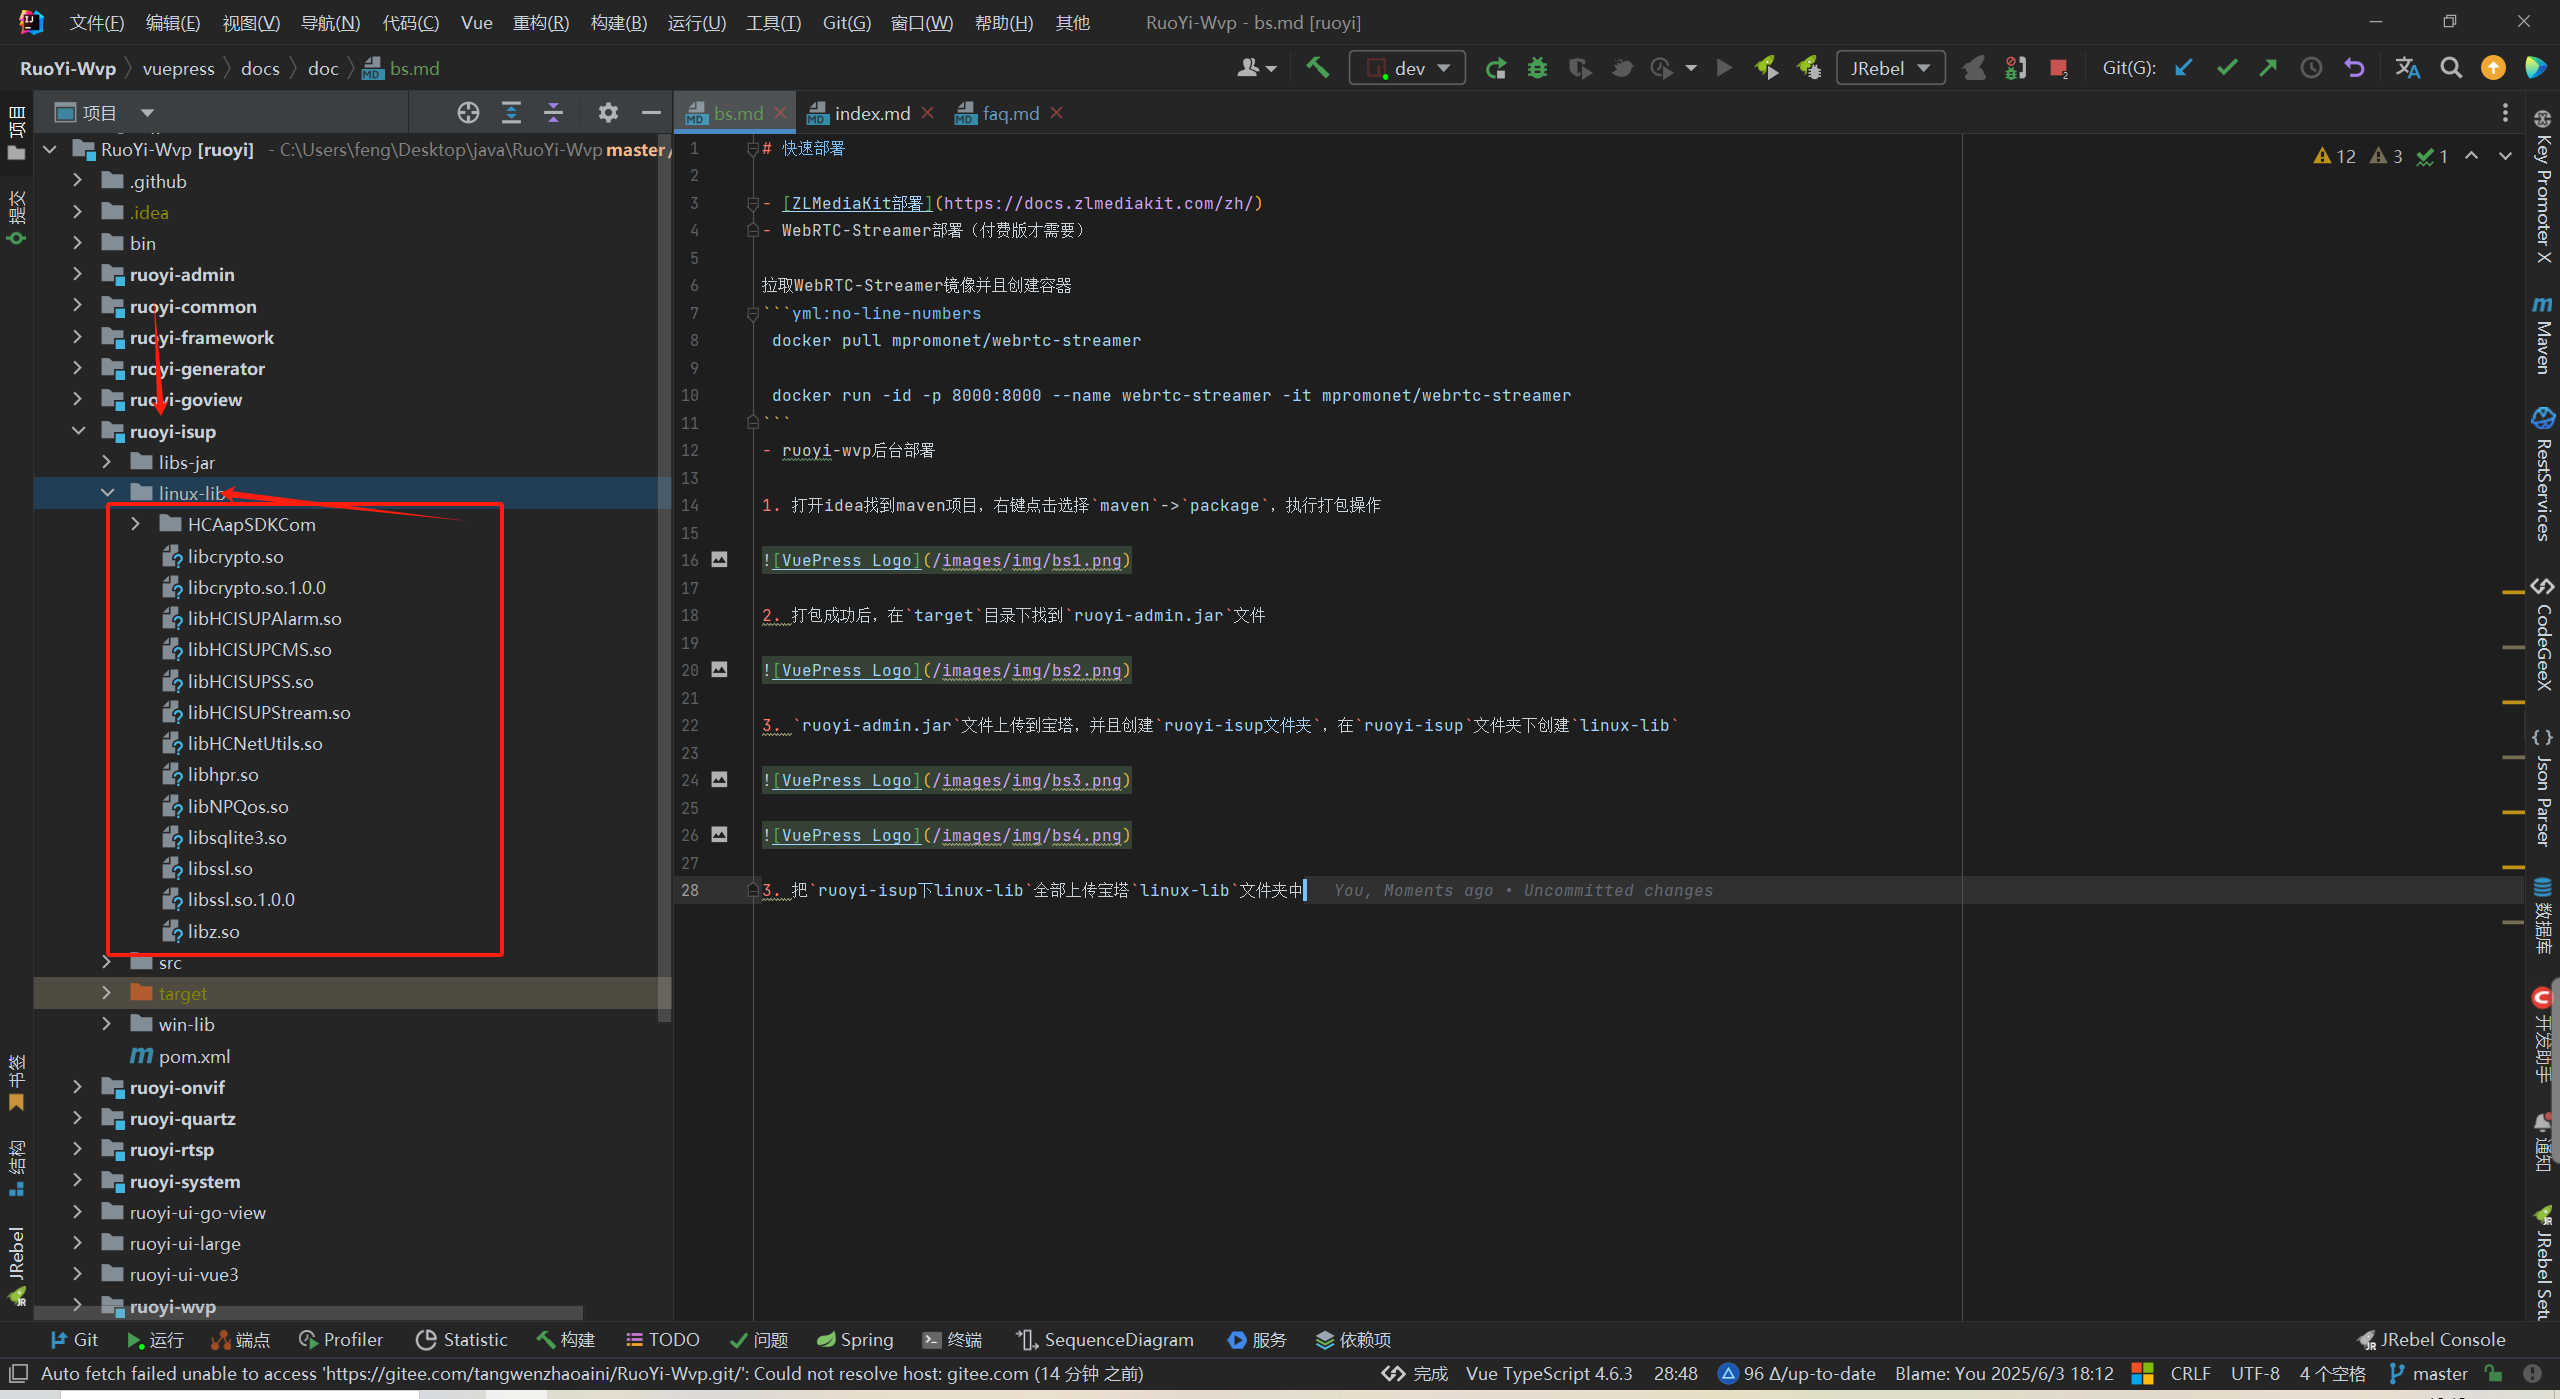
Task: Open editor tabs more options menu
Action: (x=2505, y=113)
